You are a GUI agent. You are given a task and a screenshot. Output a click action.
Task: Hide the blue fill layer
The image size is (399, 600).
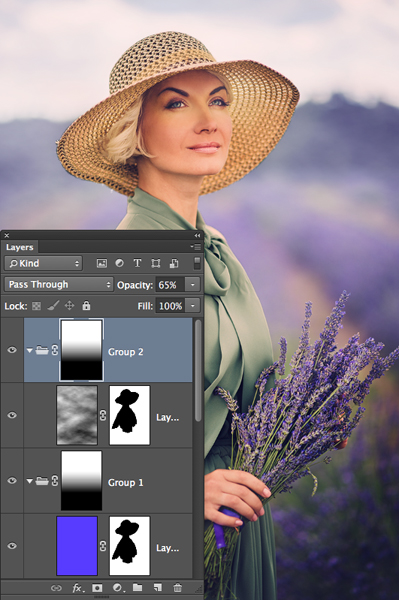[x=12, y=546]
